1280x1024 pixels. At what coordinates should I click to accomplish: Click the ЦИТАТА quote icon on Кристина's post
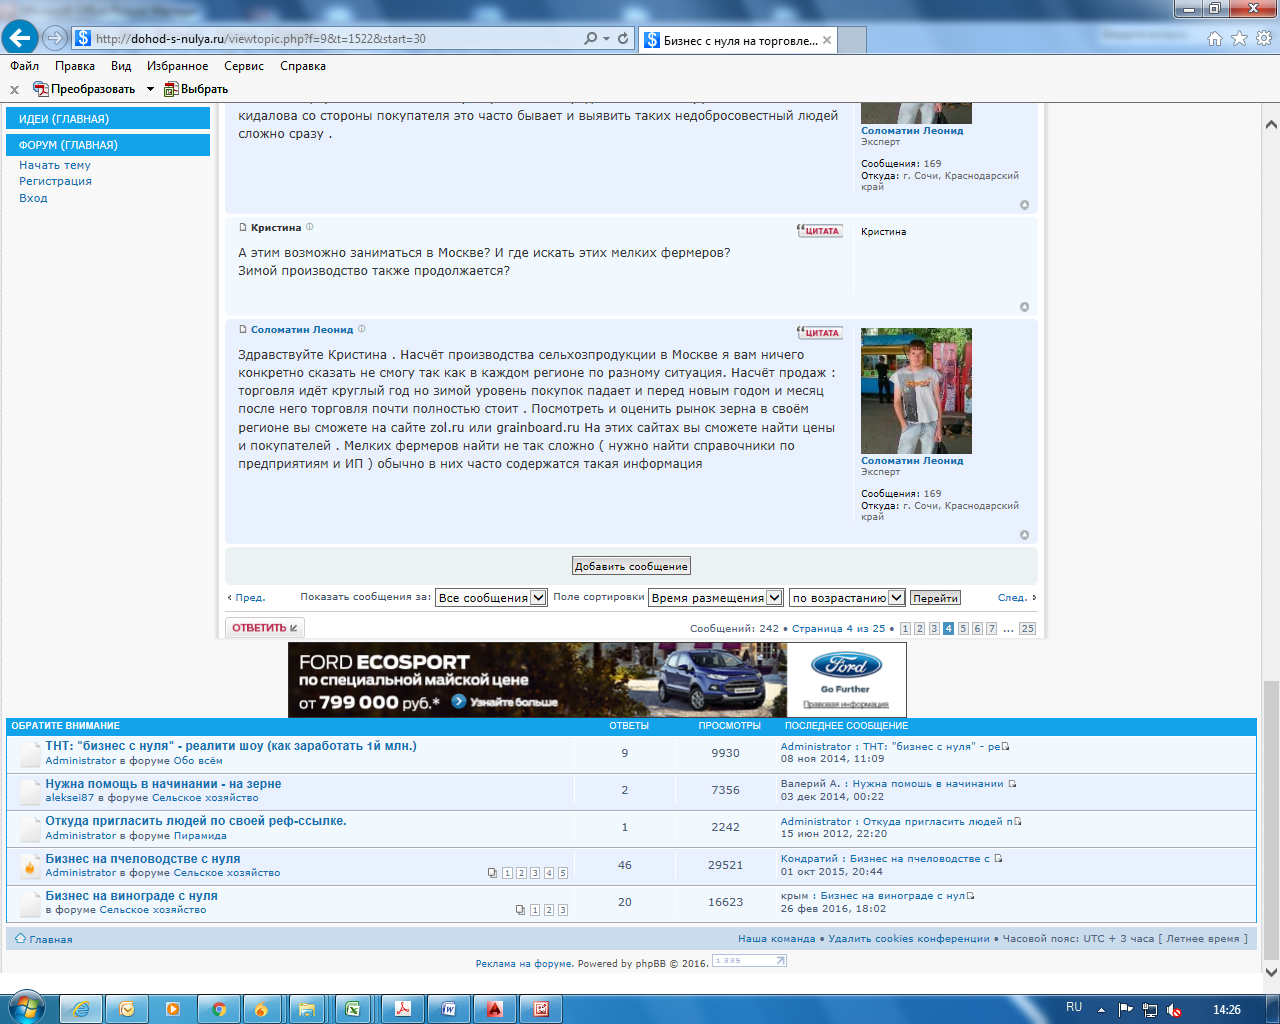point(819,231)
